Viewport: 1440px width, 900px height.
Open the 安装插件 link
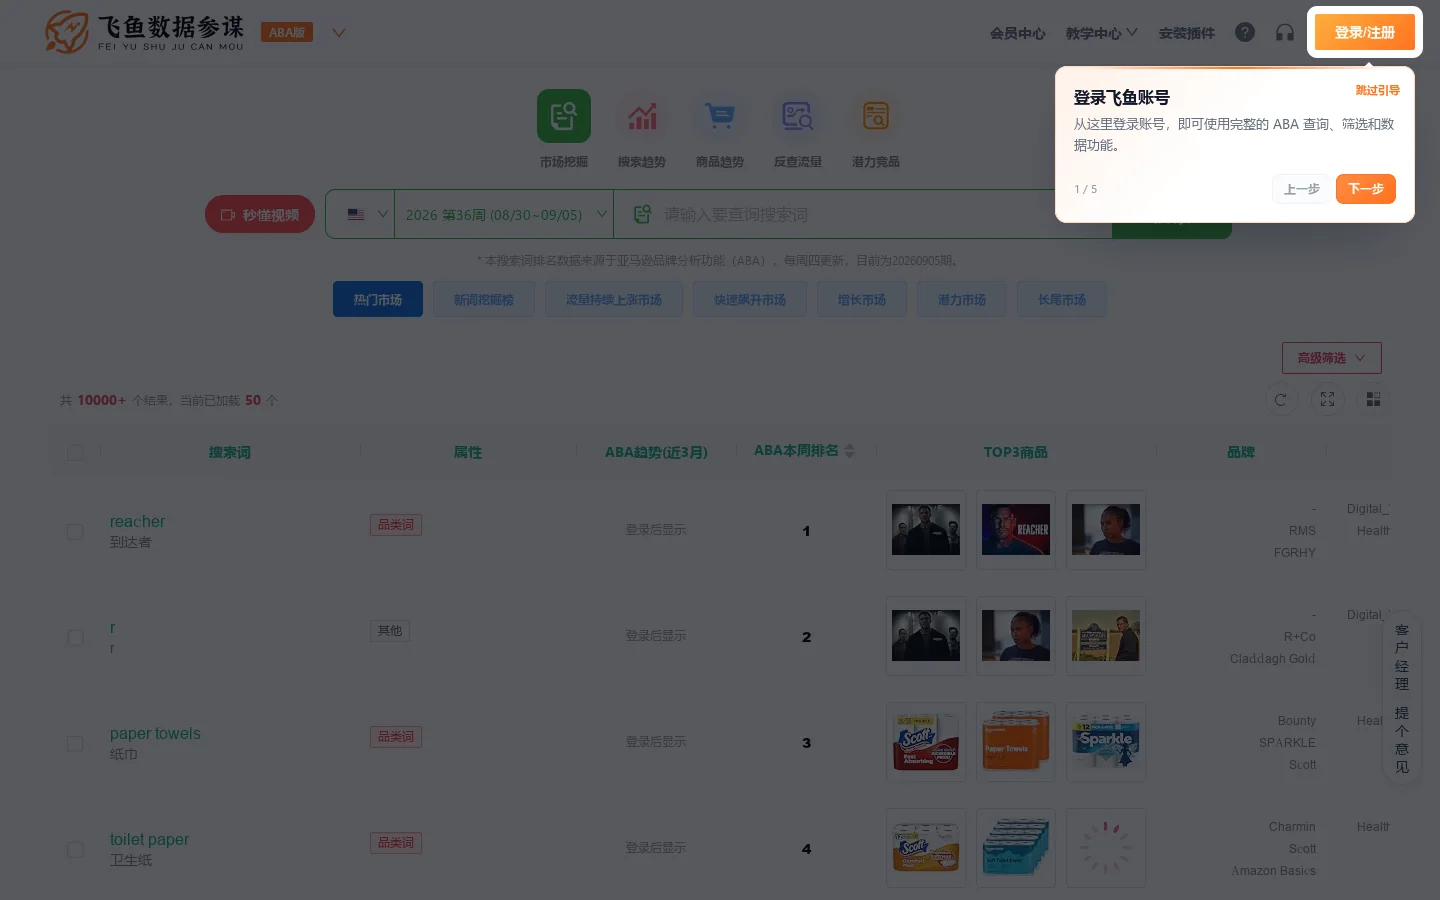(x=1186, y=33)
